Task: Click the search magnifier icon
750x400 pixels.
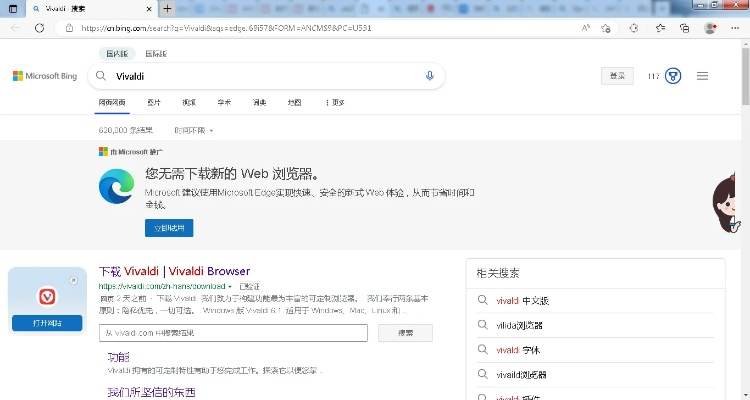Action: point(101,76)
